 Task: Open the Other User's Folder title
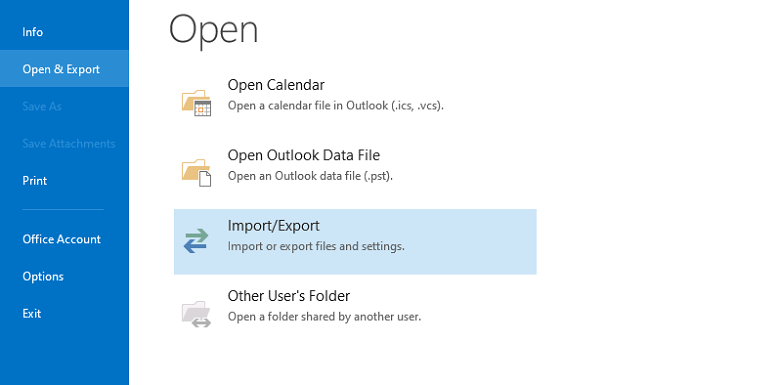coord(289,296)
